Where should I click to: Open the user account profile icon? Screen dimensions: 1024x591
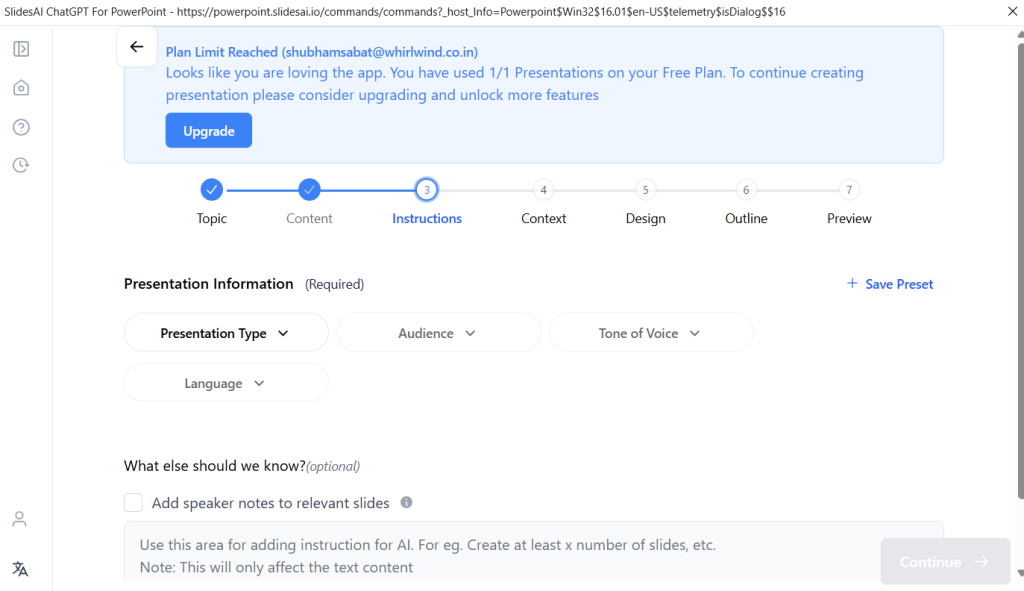coord(20,519)
